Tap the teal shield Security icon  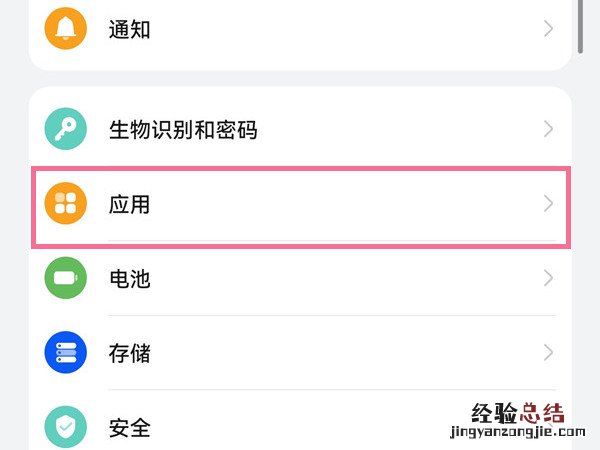(66, 427)
